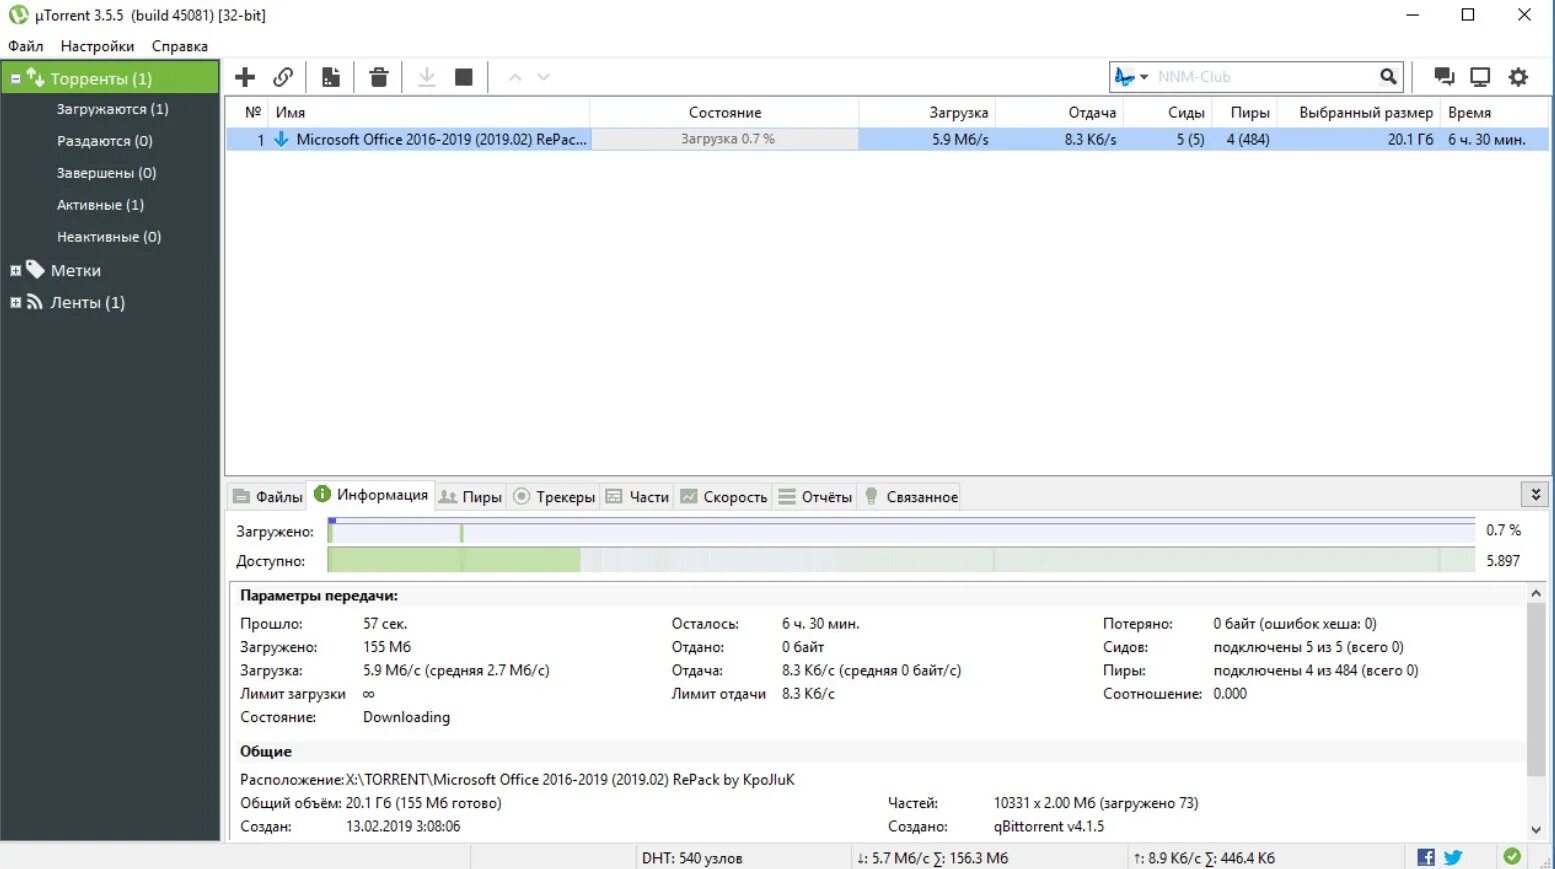1555x869 pixels.
Task: Click the Facebook icon in status bar
Action: 1426,857
